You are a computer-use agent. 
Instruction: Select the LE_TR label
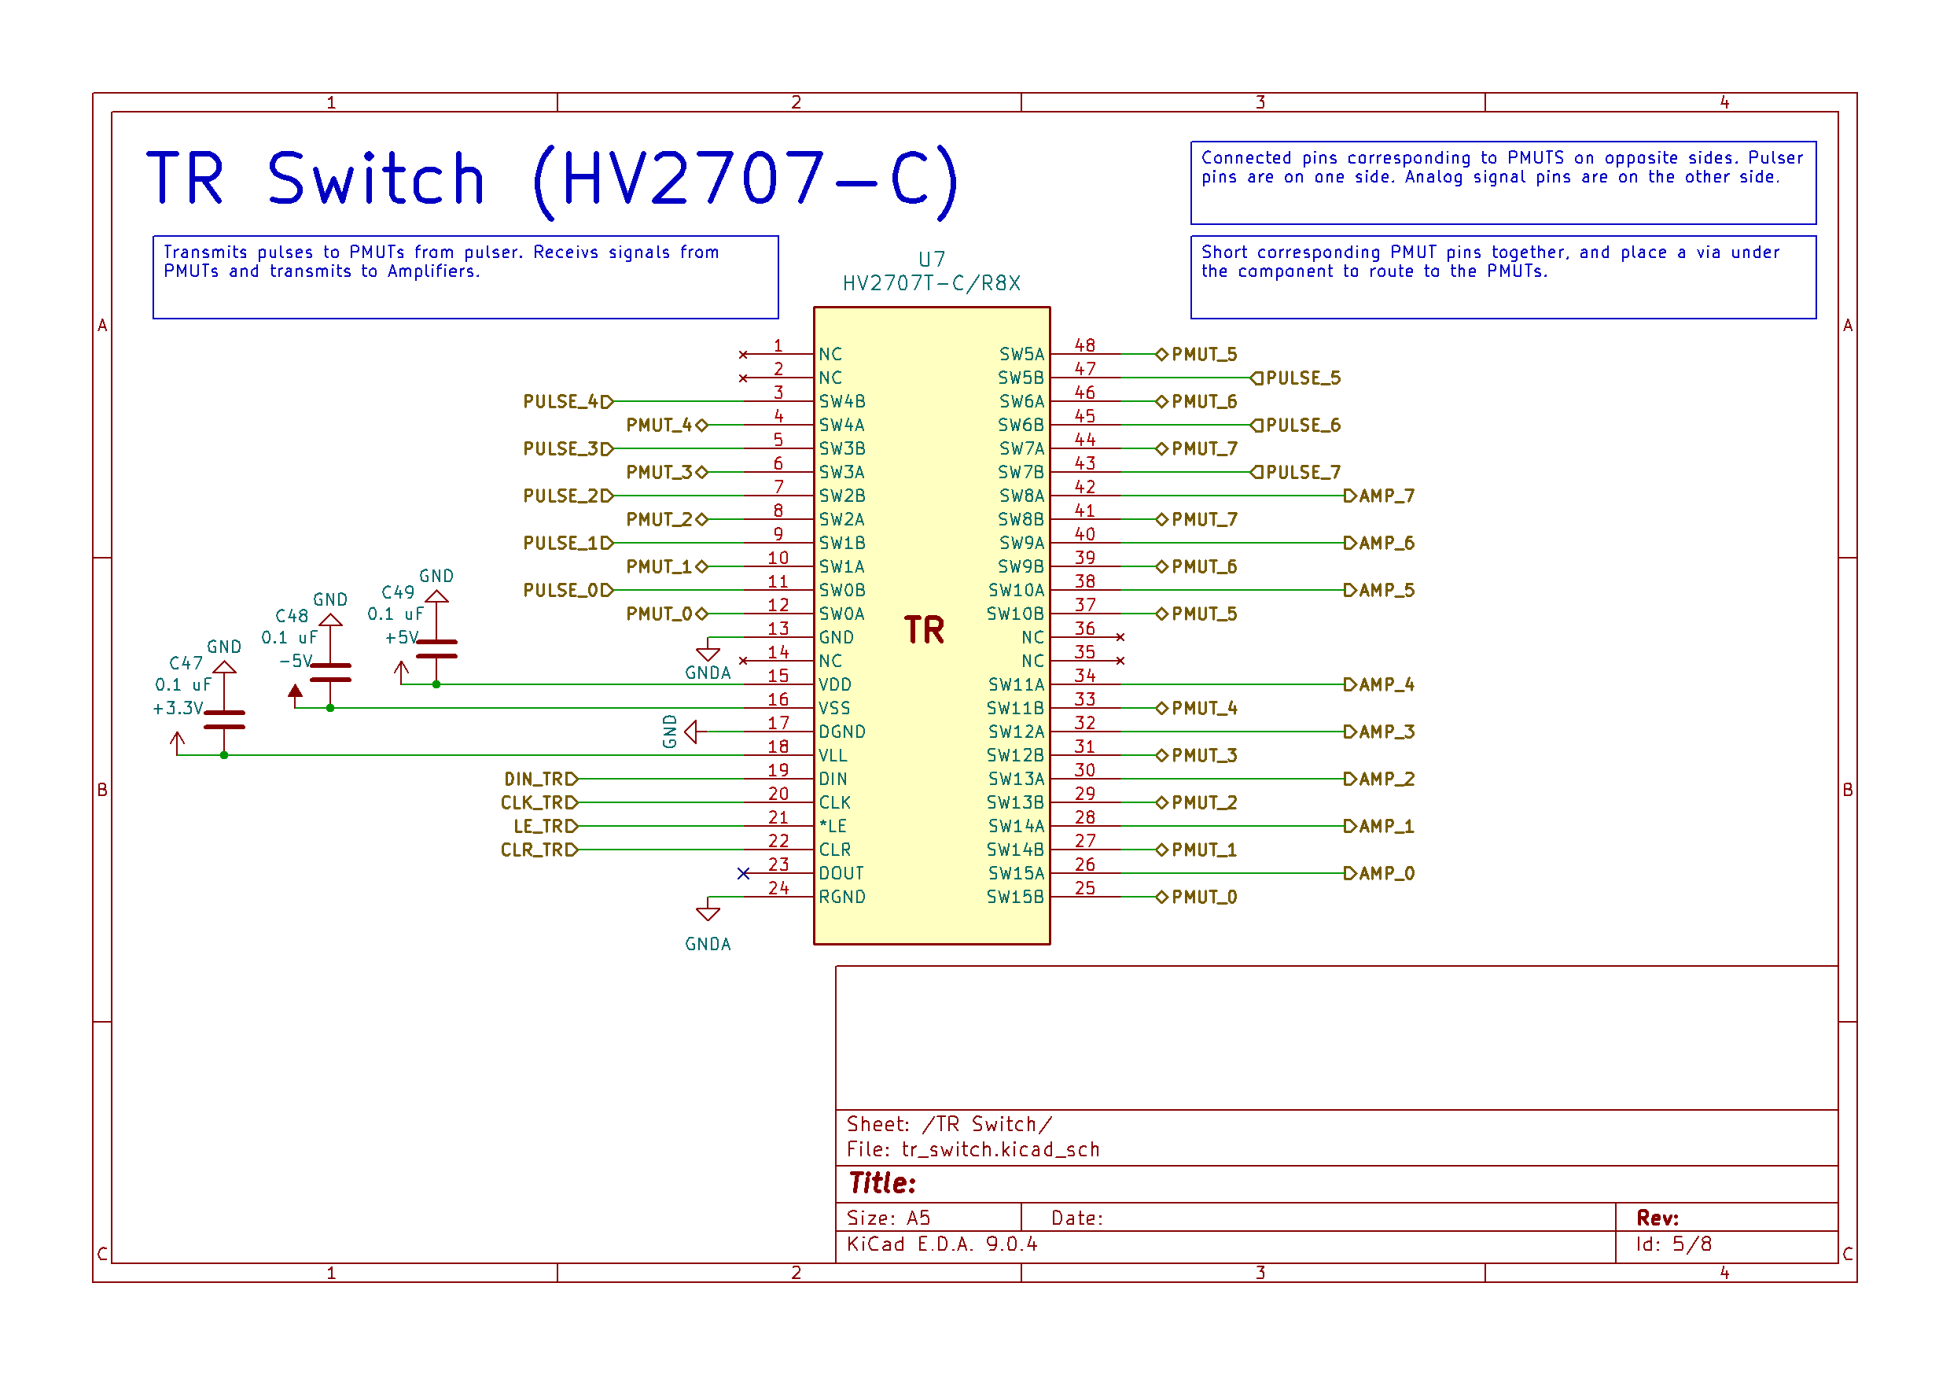545,826
